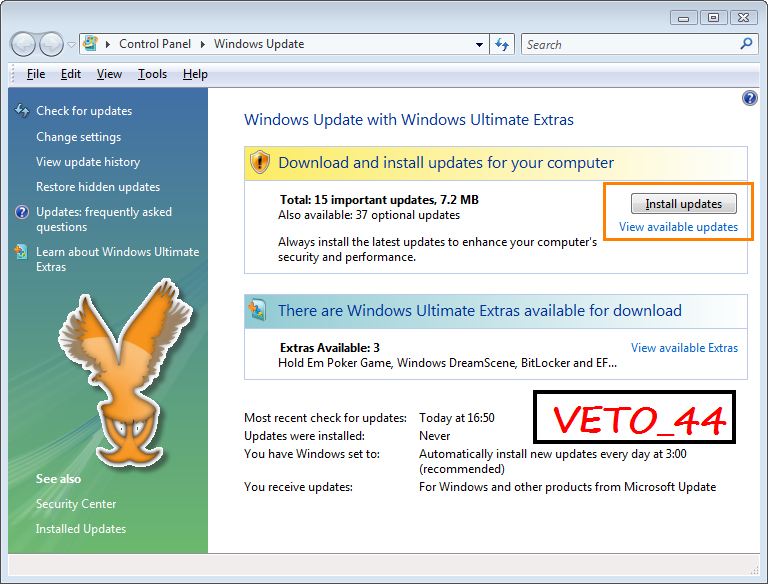Screen dimensions: 768x584
Task: Open the File menu
Action: pyautogui.click(x=36, y=74)
